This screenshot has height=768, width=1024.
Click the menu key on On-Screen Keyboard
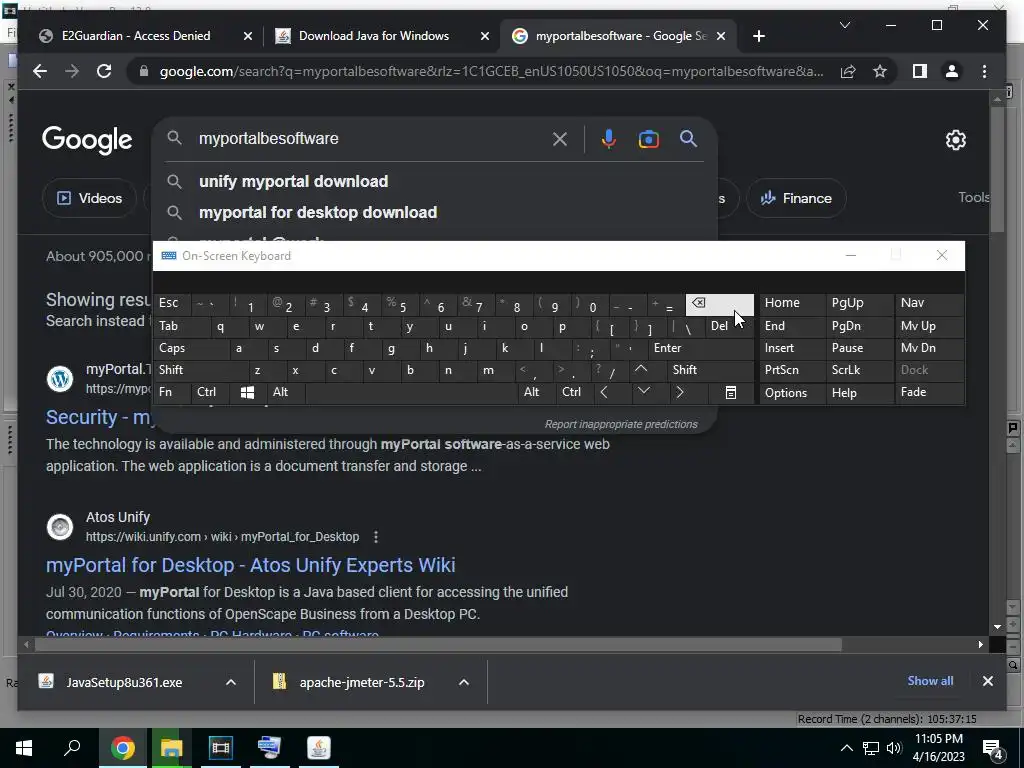point(731,392)
